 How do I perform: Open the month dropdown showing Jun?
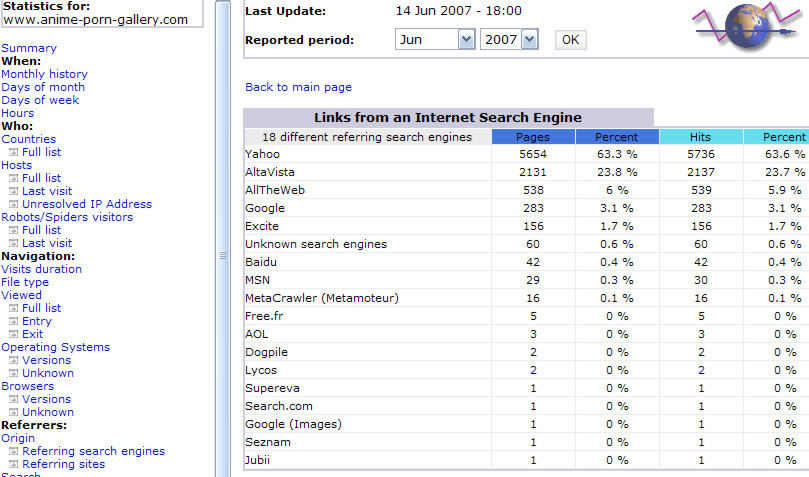pyautogui.click(x=434, y=40)
